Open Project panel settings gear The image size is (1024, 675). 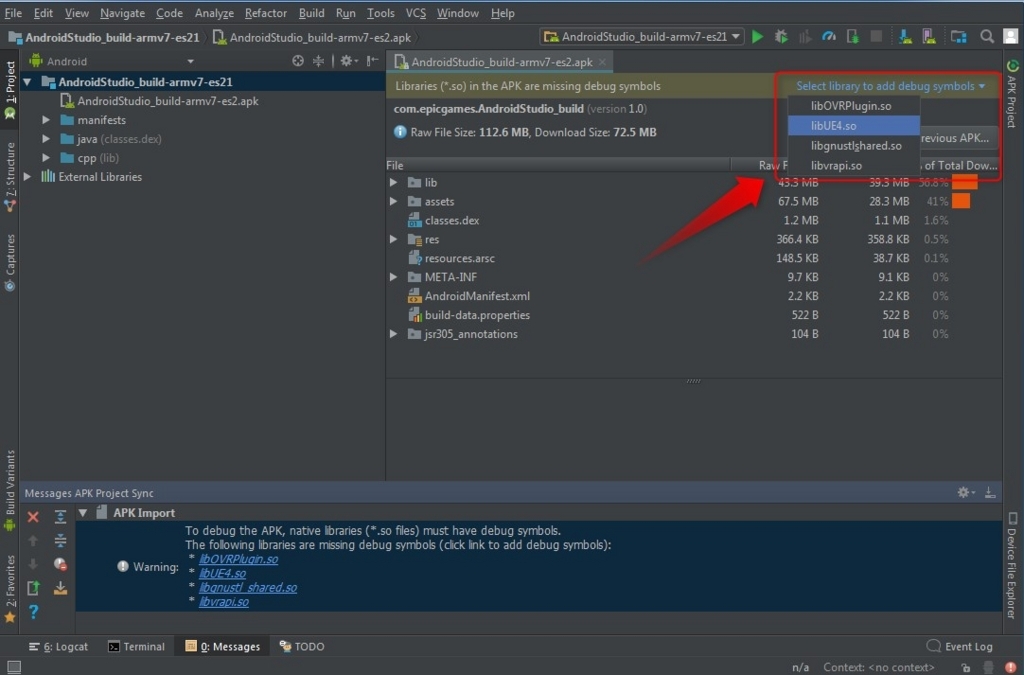coord(348,61)
